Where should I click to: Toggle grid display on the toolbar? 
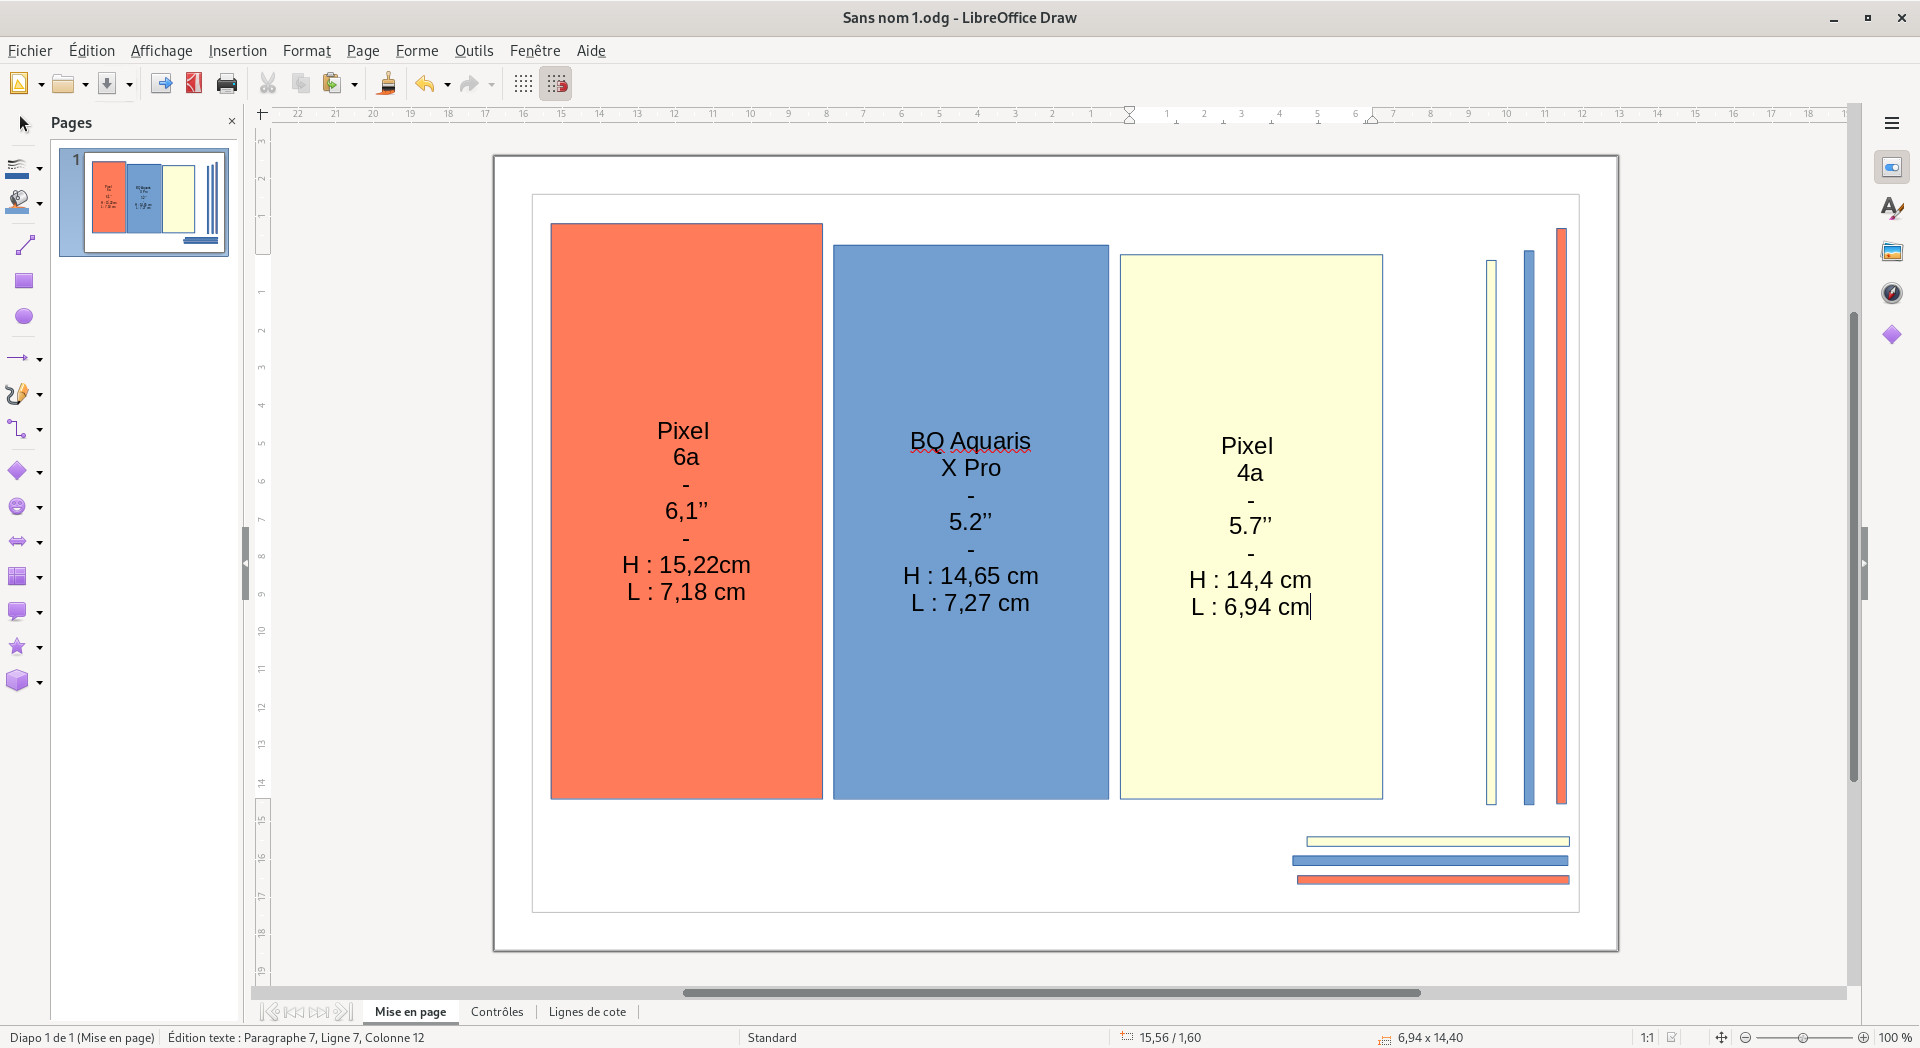coord(523,84)
